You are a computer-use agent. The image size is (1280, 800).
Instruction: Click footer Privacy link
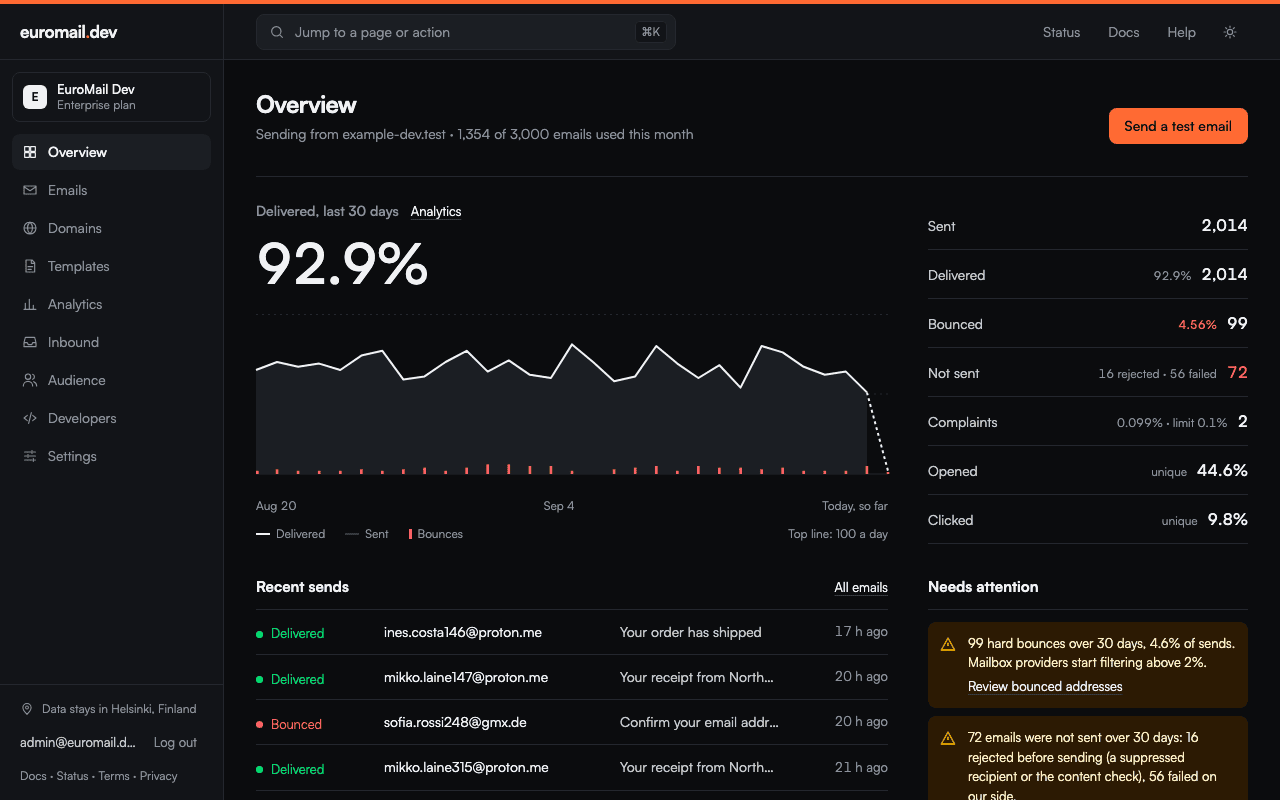coord(159,776)
